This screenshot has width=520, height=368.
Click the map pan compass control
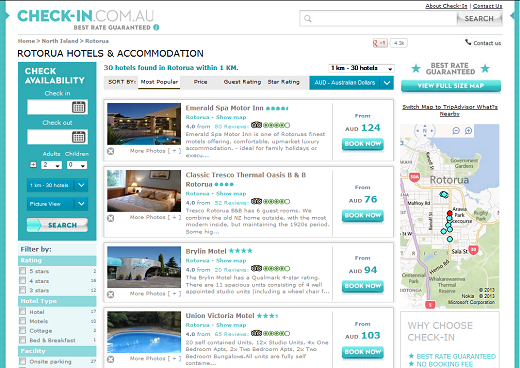pos(425,131)
